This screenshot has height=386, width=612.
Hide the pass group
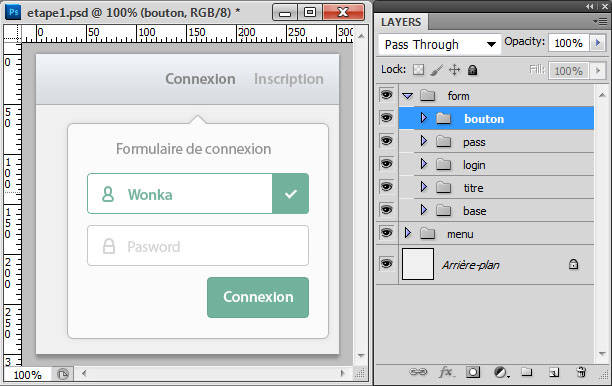[386, 141]
